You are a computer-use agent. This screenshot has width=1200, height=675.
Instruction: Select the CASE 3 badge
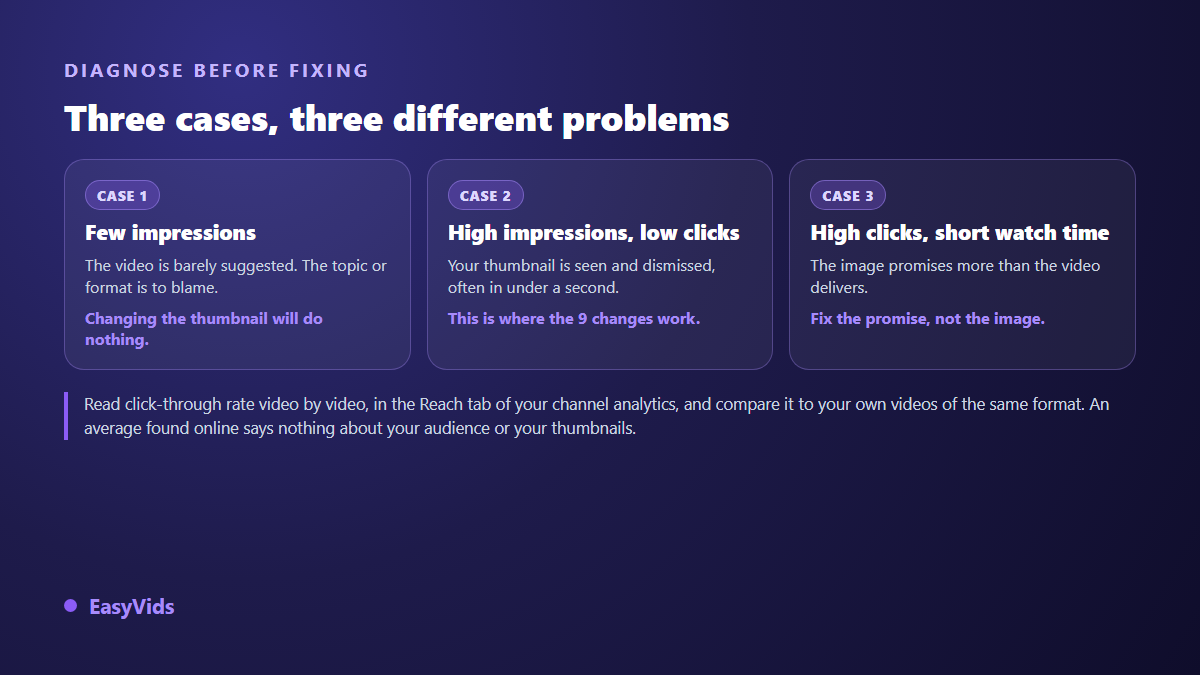click(848, 196)
